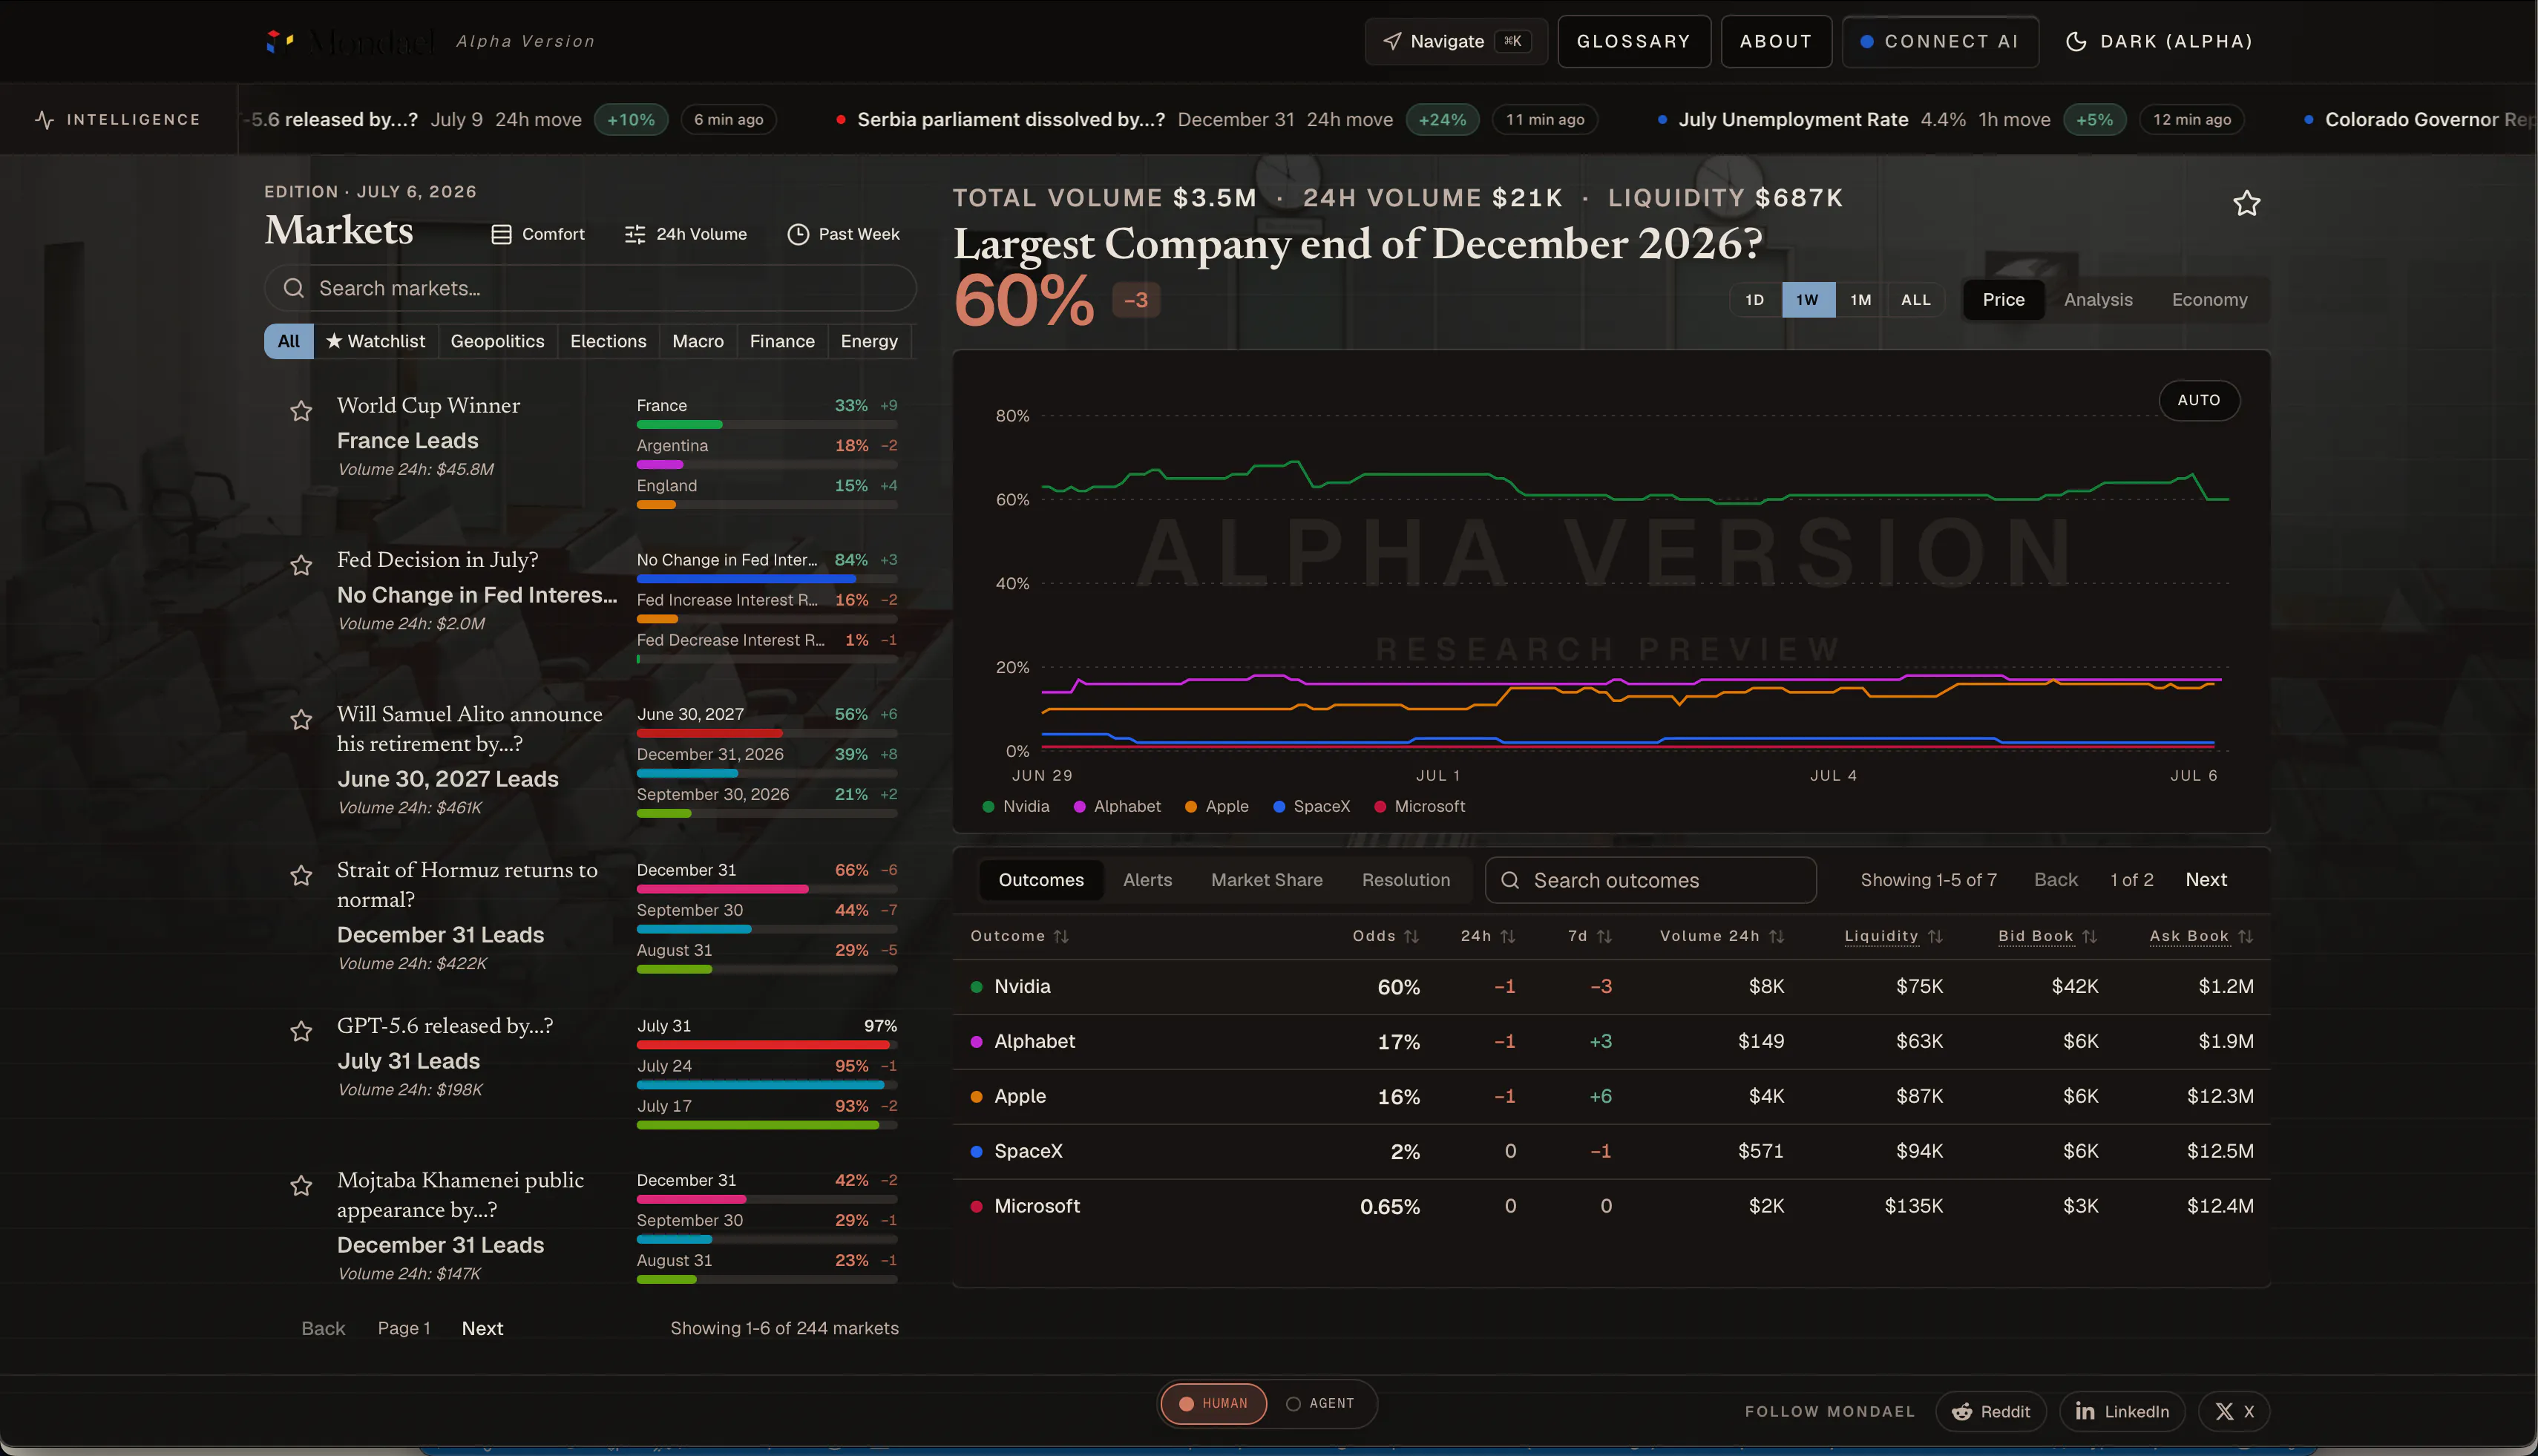This screenshot has width=2538, height=1456.
Task: Star the Mojtaba Khamenei appearance market
Action: [x=301, y=1186]
